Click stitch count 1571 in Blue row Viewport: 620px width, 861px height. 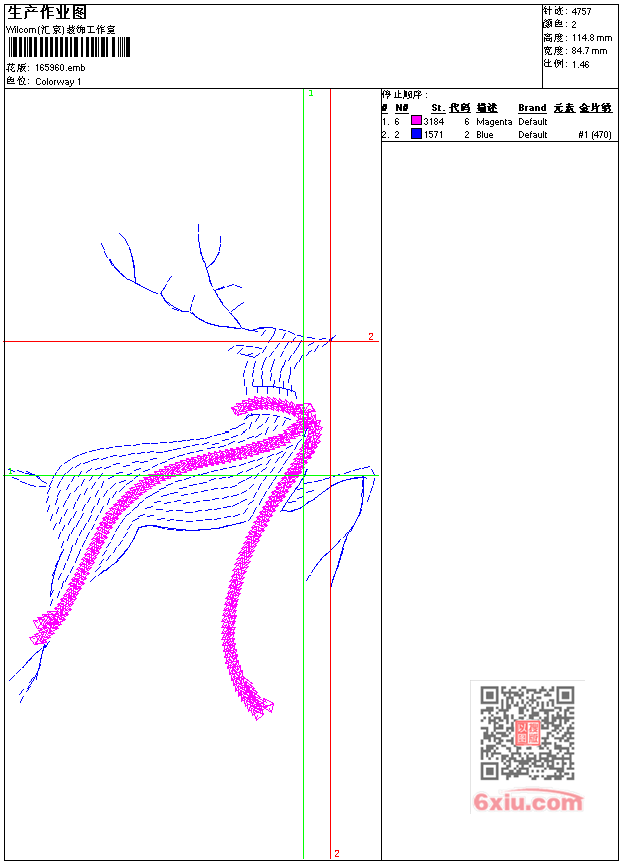[434, 135]
